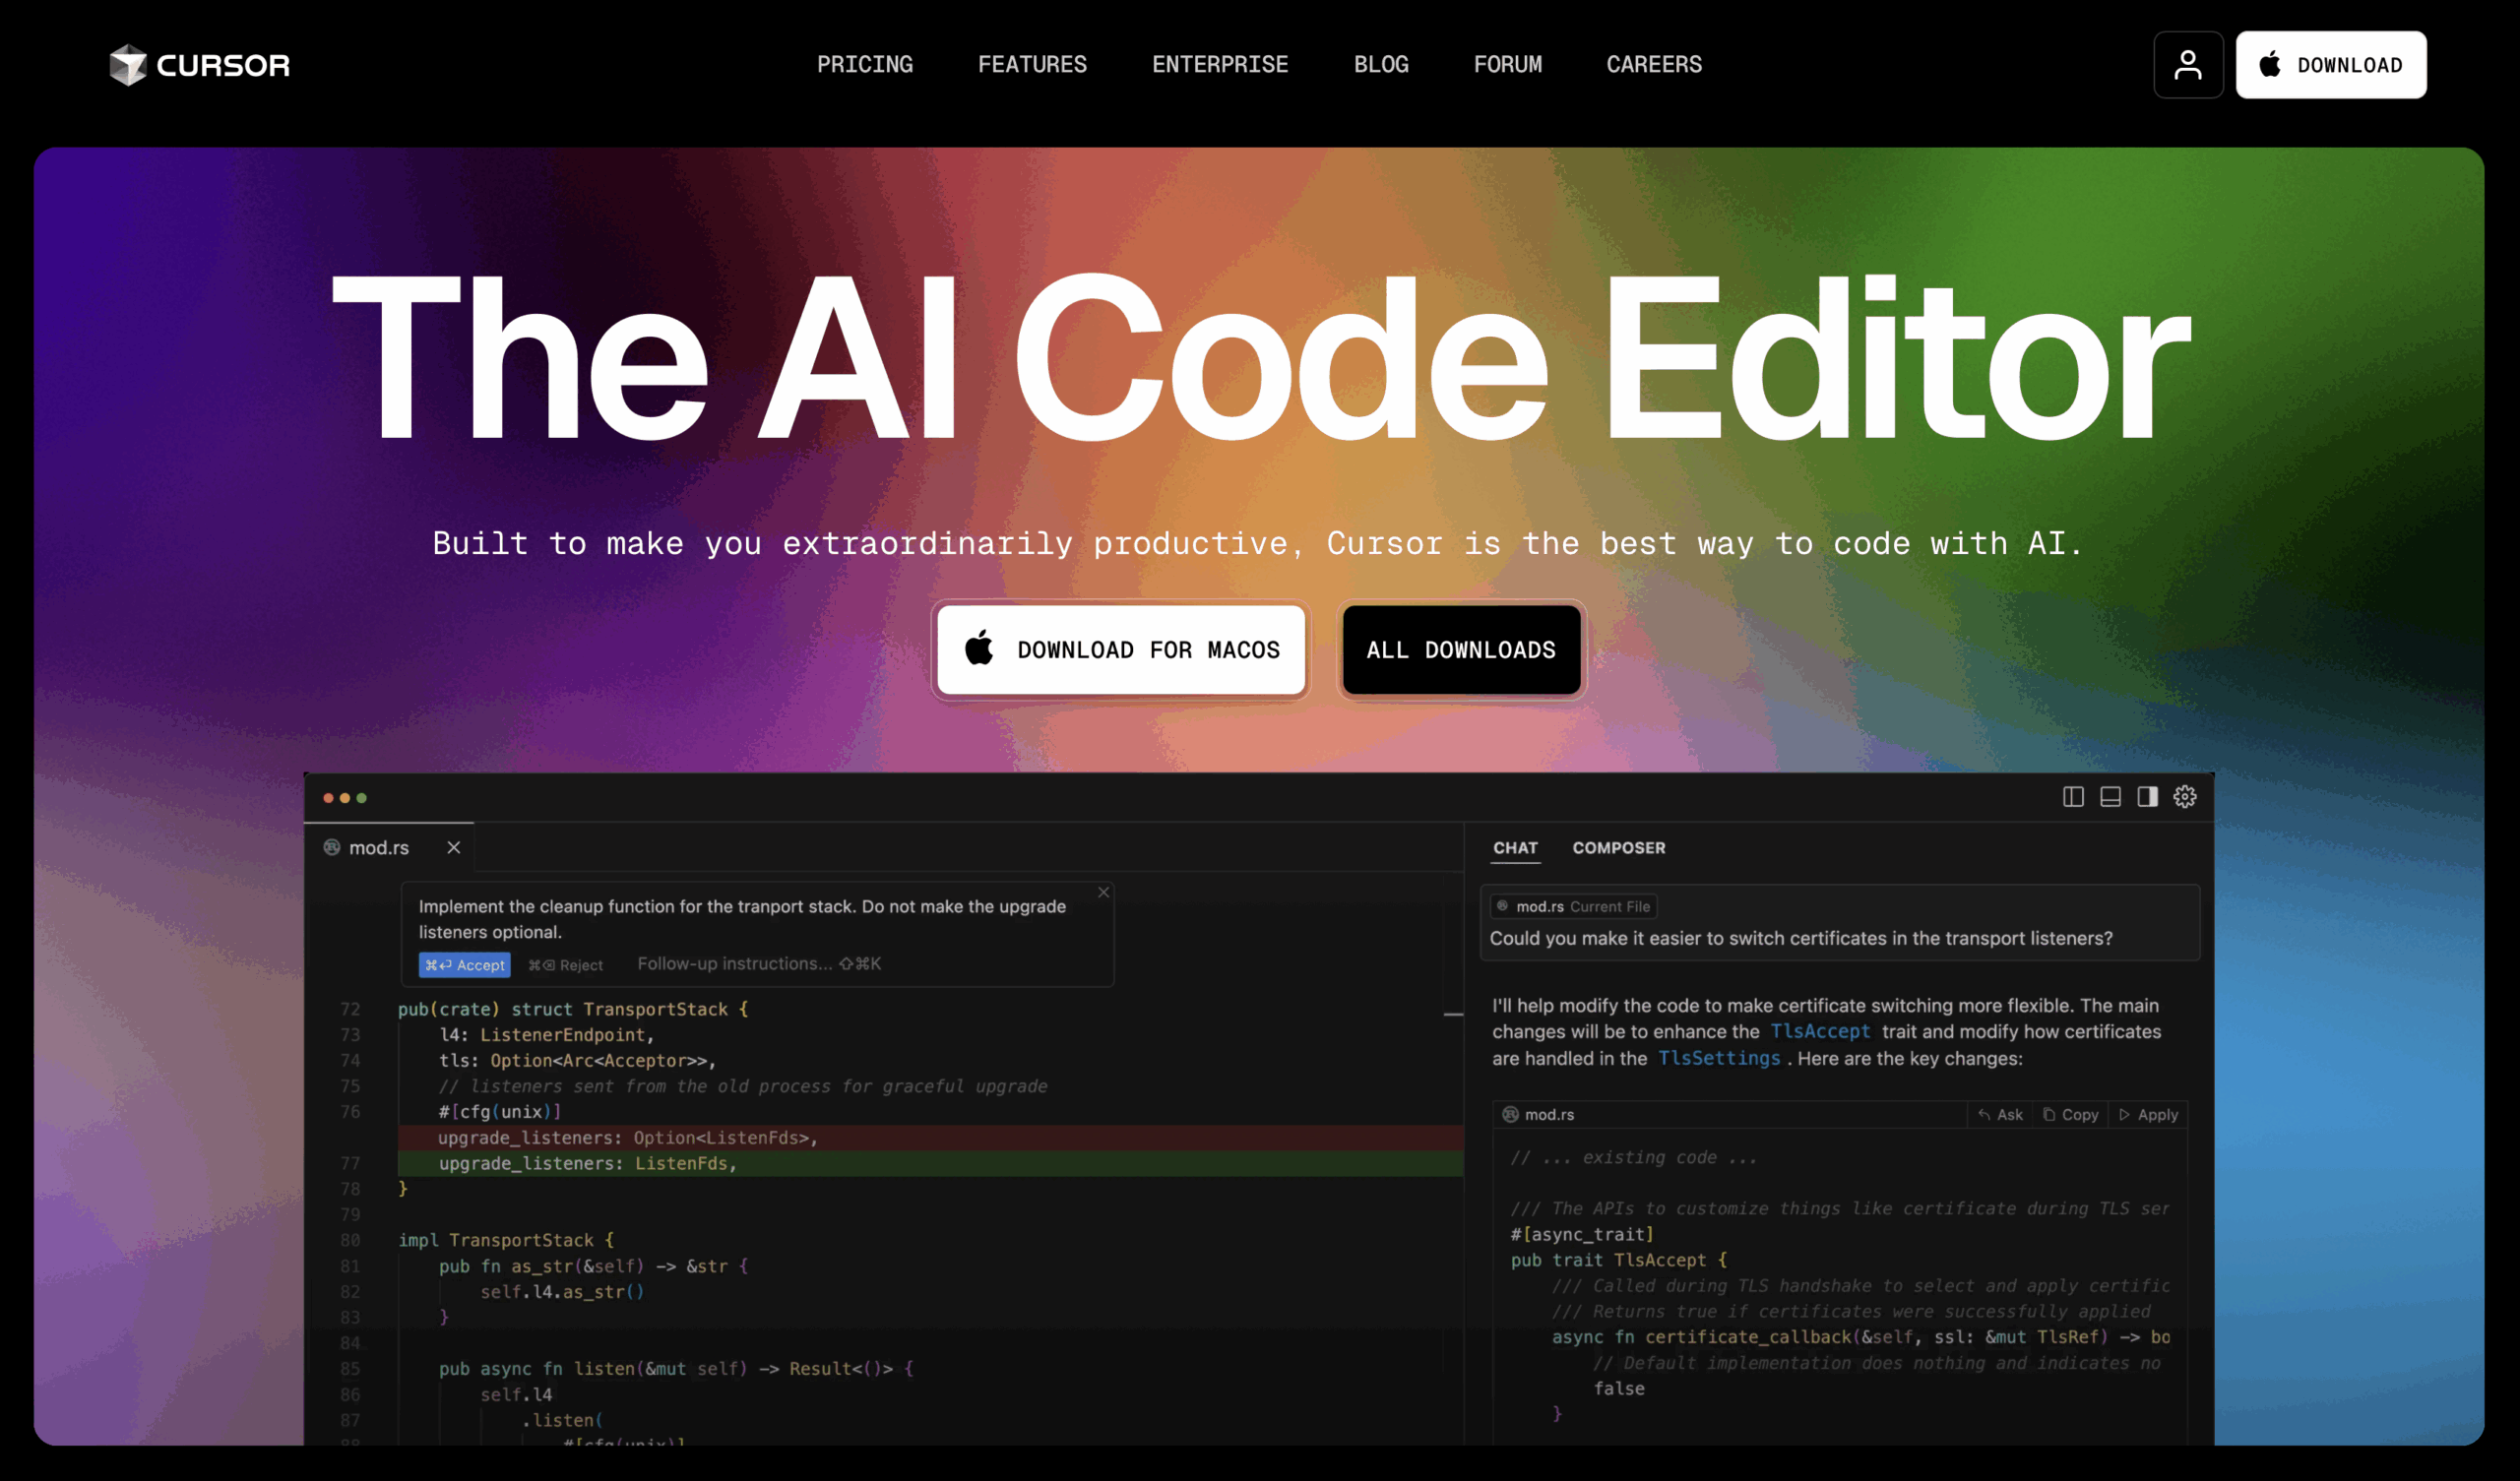
Task: Open the Forum link
Action: tap(1508, 65)
